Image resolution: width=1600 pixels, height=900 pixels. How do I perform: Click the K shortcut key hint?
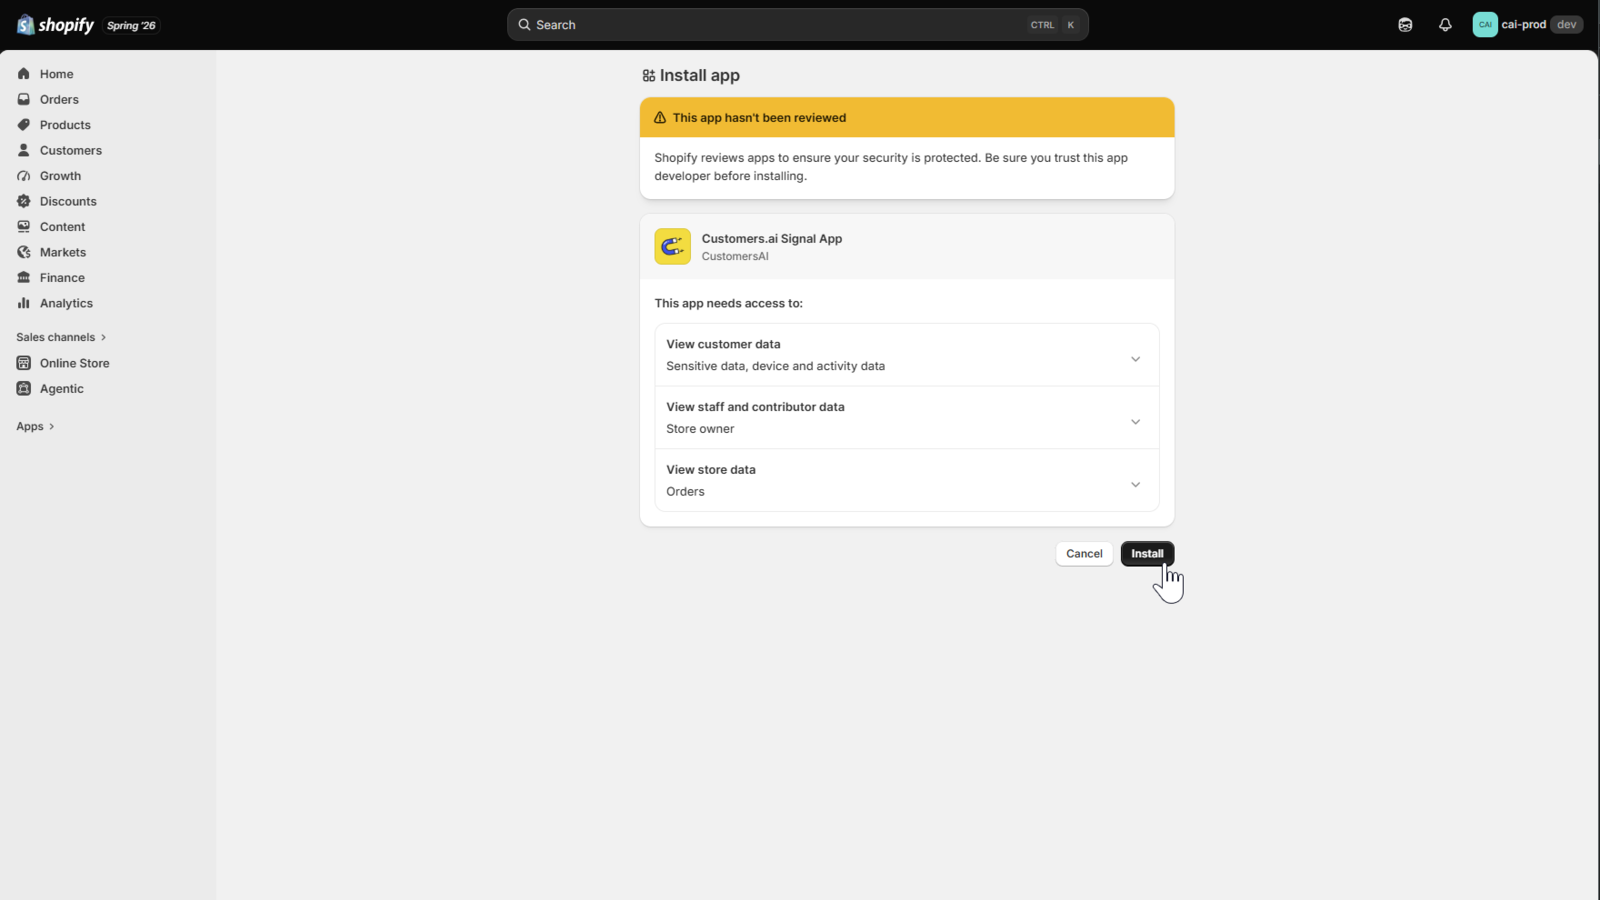(1071, 25)
